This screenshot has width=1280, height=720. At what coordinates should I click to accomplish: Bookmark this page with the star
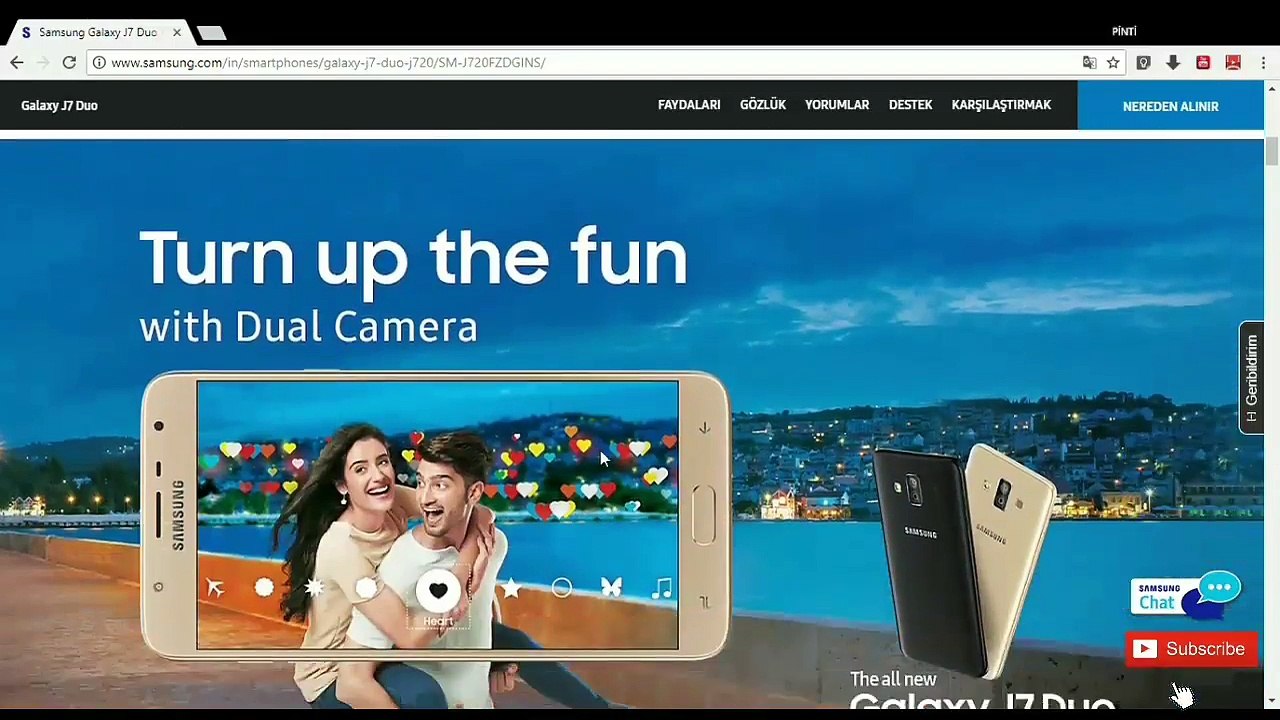tap(1113, 62)
